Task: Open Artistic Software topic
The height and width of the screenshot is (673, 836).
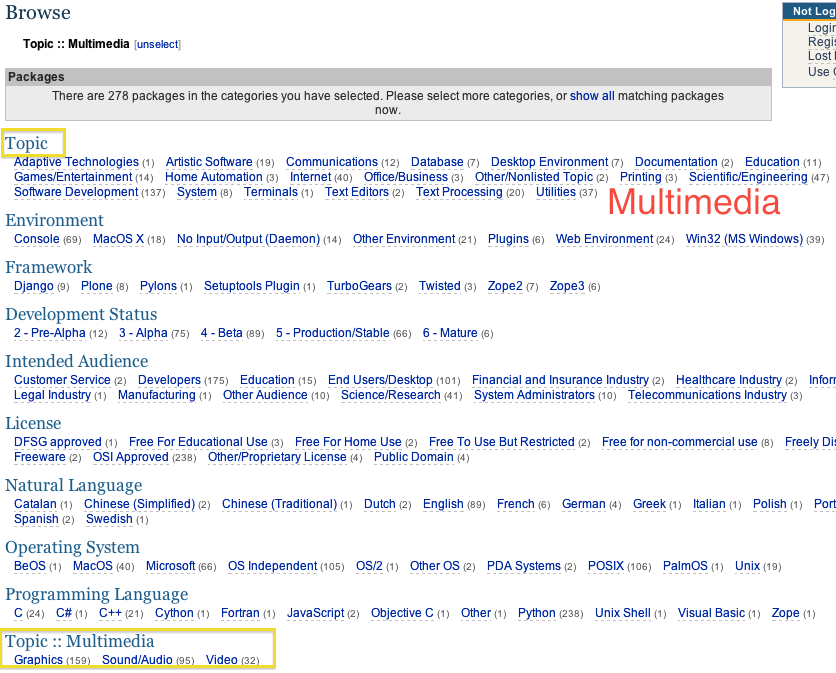Action: tap(209, 162)
